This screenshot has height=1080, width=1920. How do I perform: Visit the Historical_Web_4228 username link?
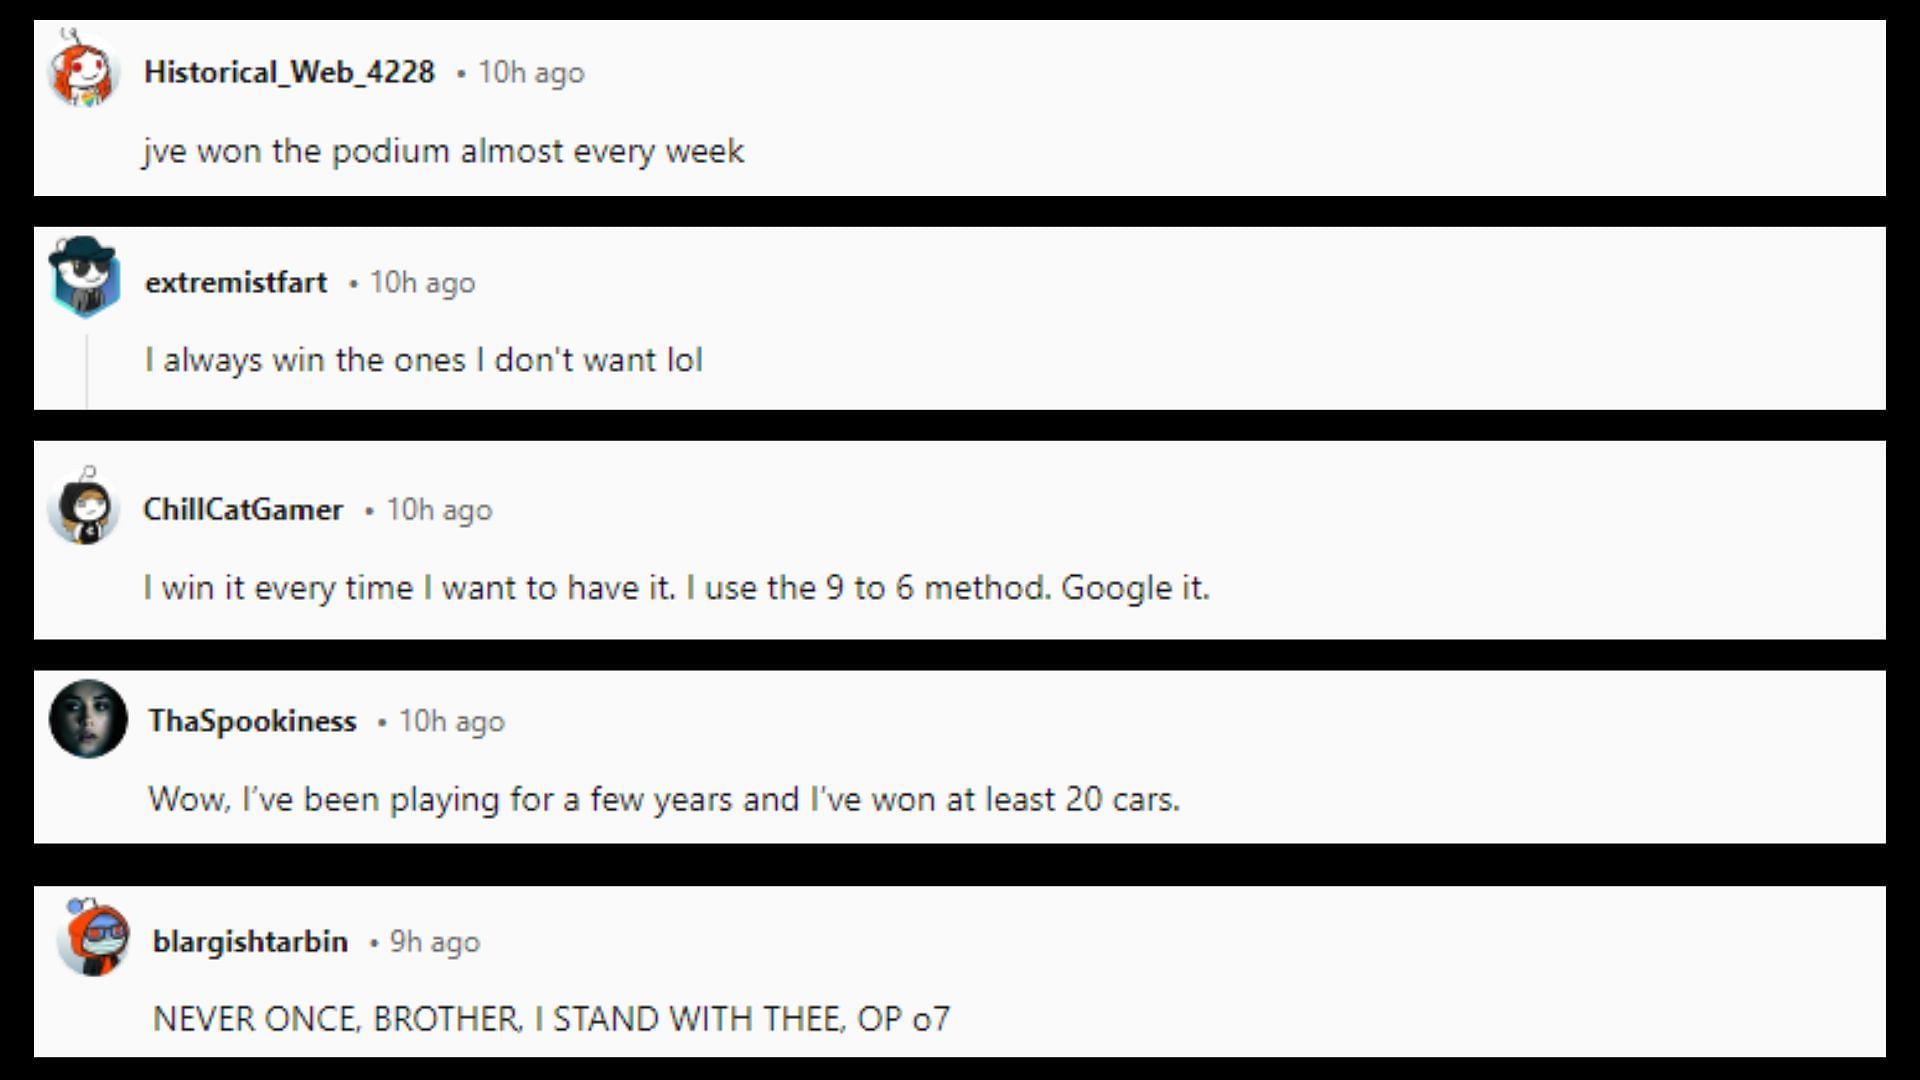click(x=289, y=72)
